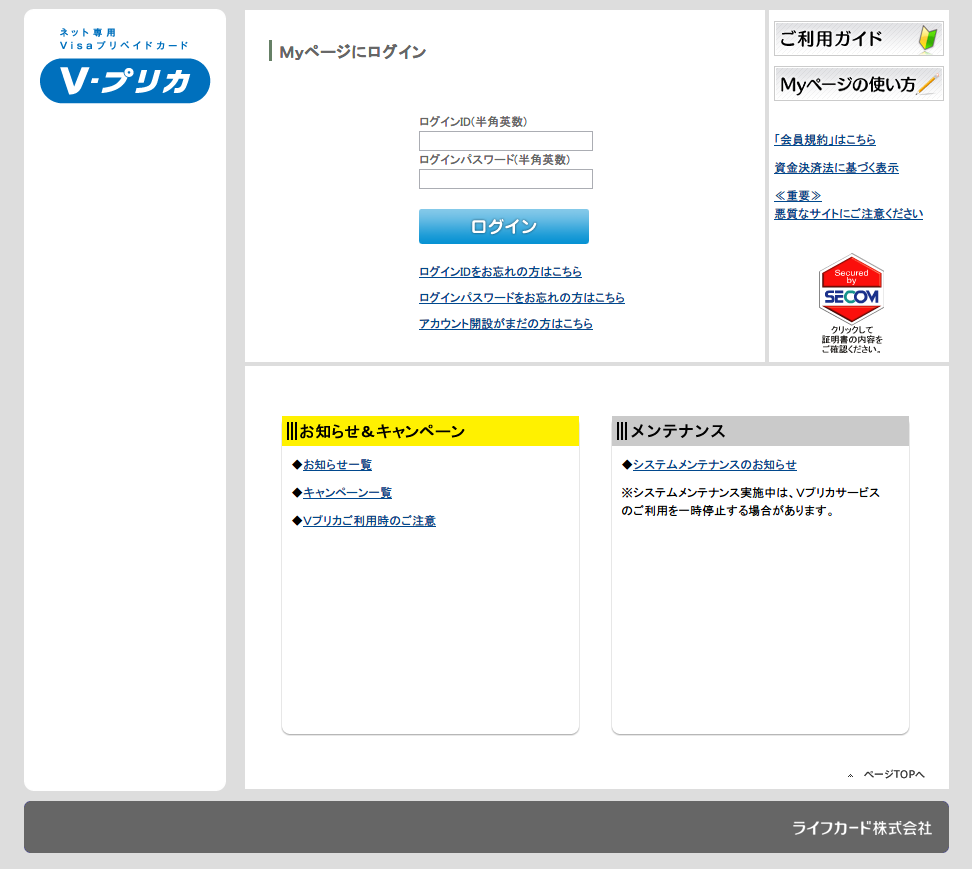This screenshot has width=972, height=869.
Task: Open the 資金決済法に基づく表示 link
Action: point(836,168)
